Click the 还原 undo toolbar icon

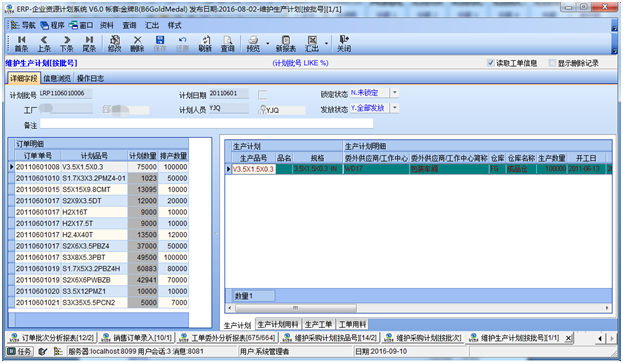[182, 44]
